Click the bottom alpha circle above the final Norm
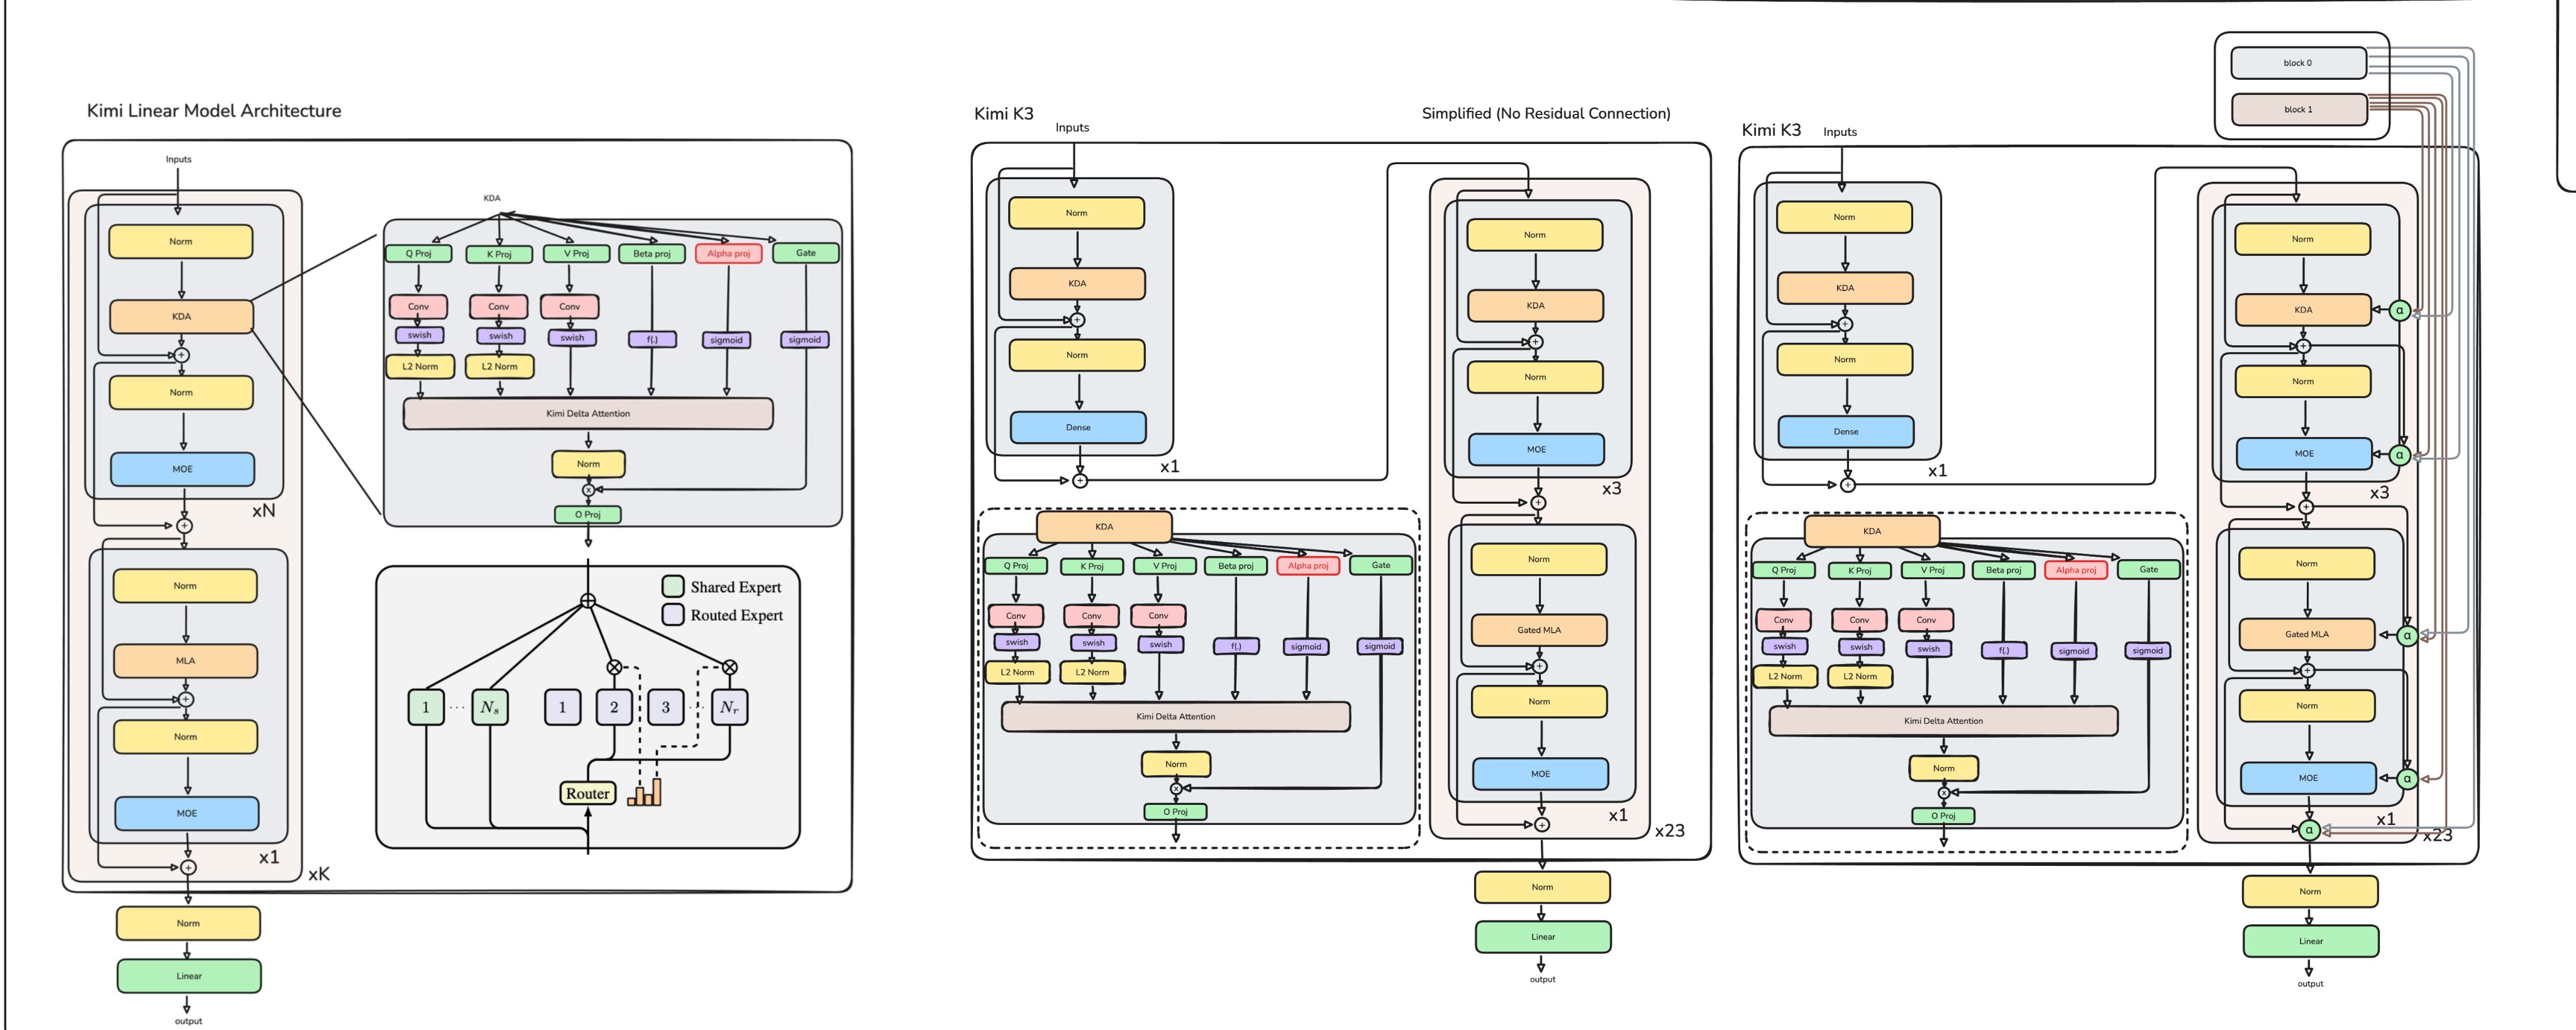Image resolution: width=2576 pixels, height=1030 pixels. point(2309,830)
